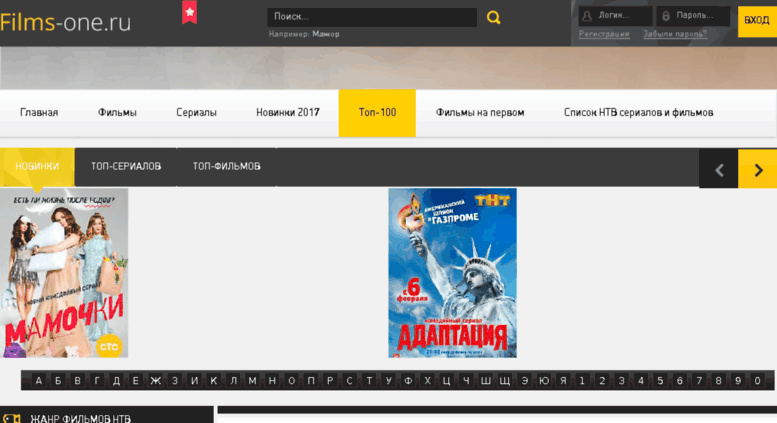Select letter Ю in alphabet bar

[544, 380]
